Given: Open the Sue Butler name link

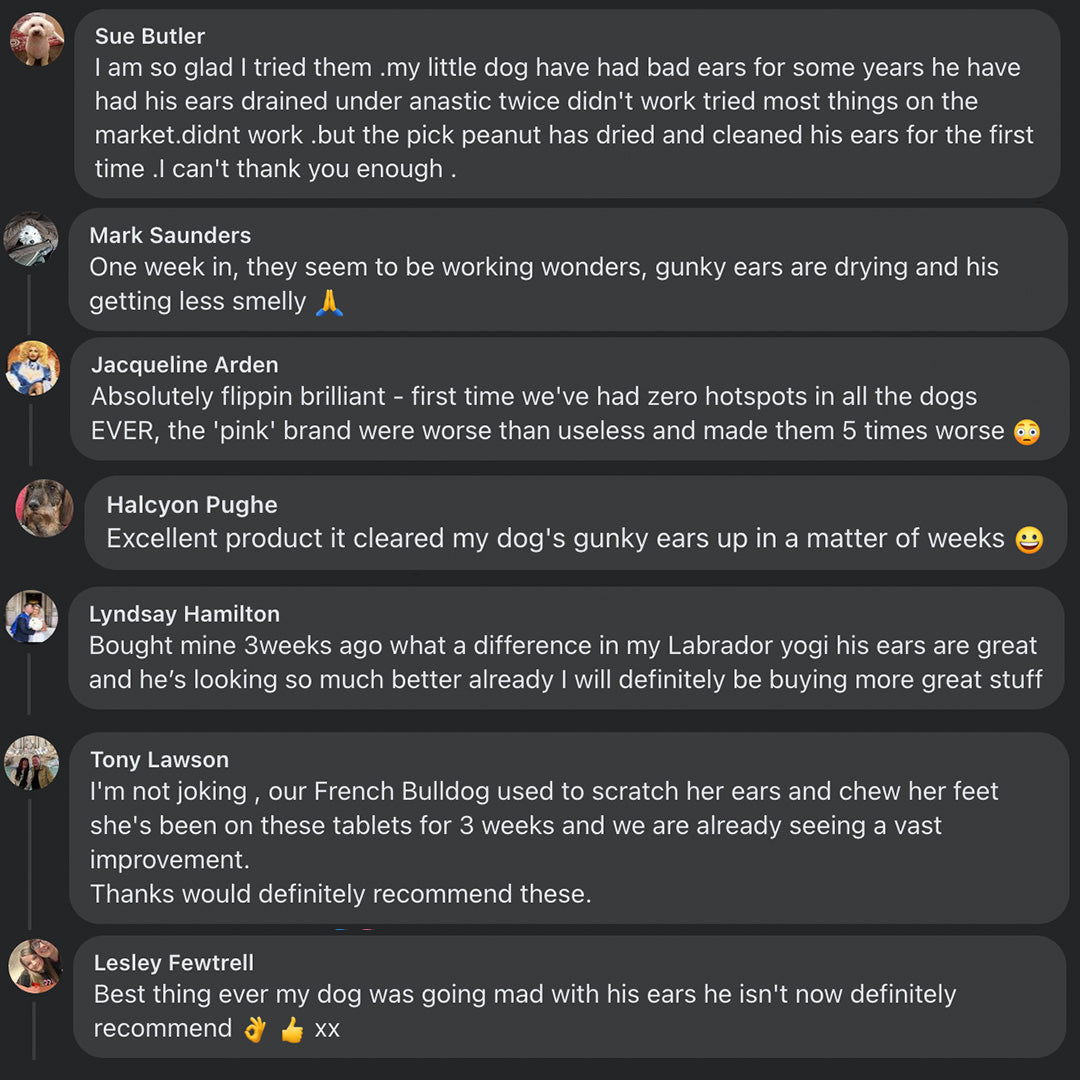Looking at the screenshot, I should [x=150, y=36].
